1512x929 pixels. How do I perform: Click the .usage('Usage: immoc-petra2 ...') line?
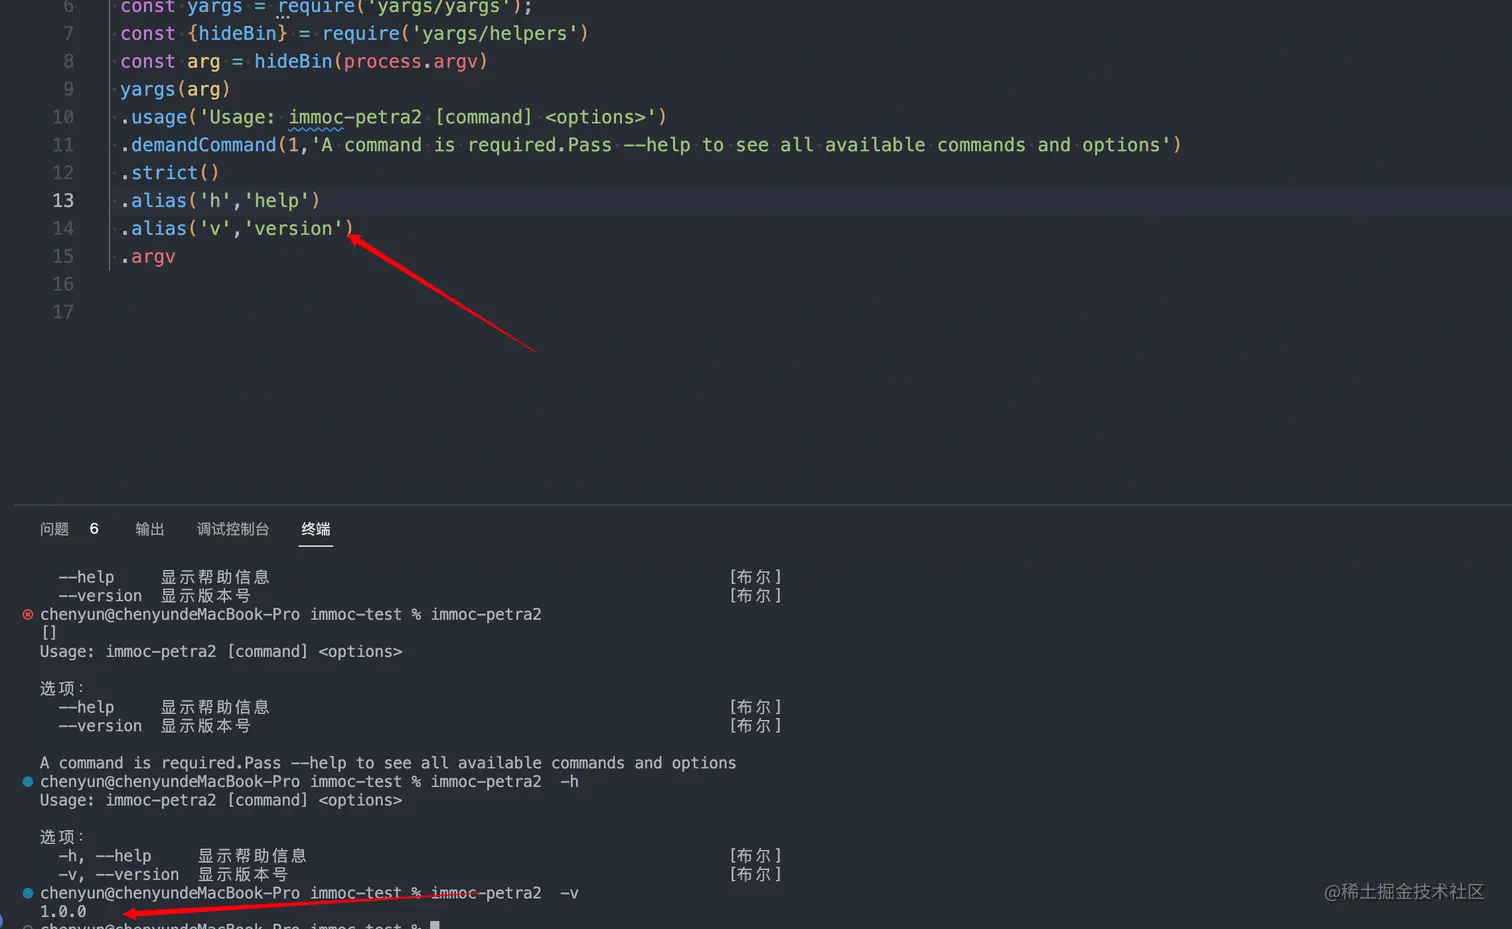click(x=393, y=117)
